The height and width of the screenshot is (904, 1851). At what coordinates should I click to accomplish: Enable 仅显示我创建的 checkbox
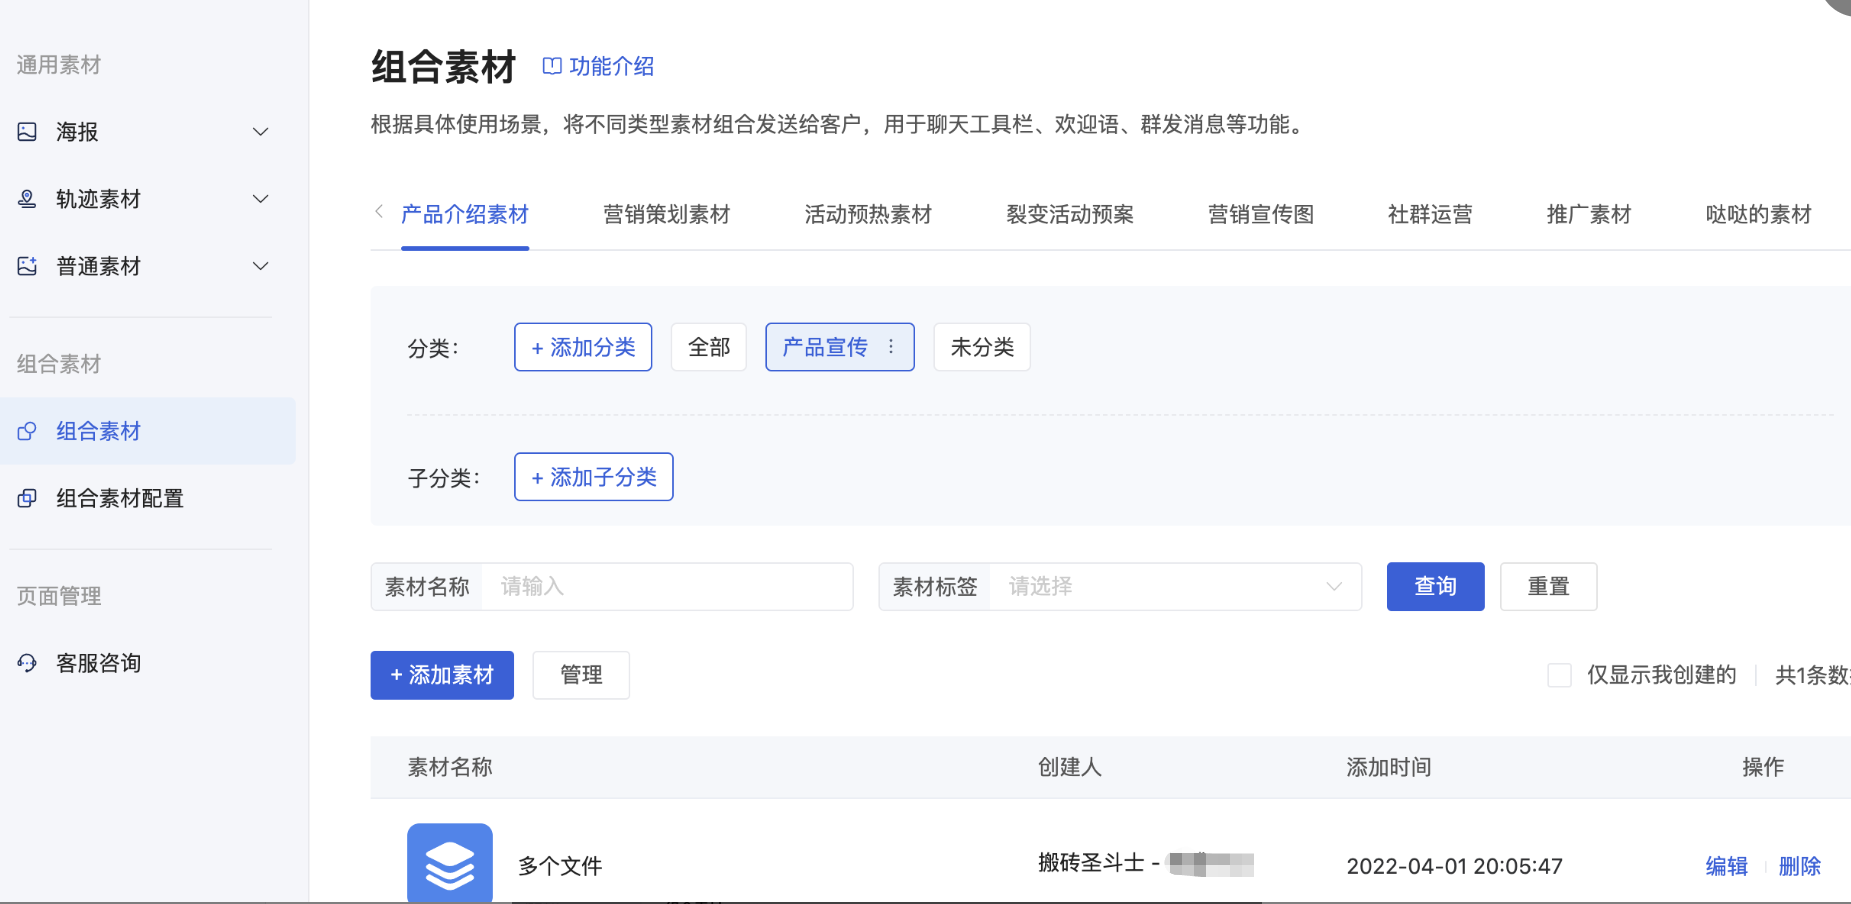(1559, 675)
